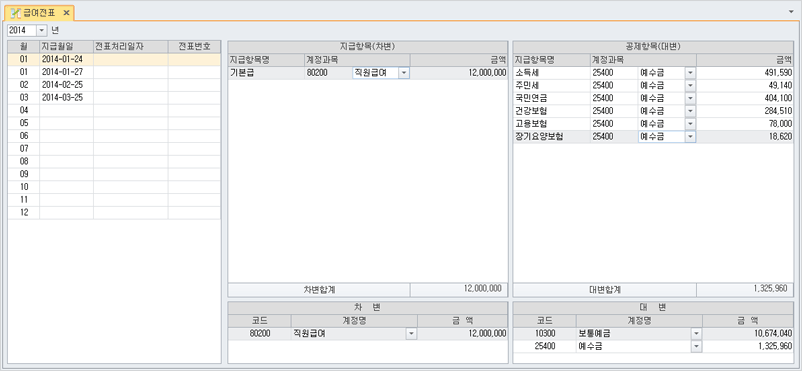Open the 예수금 dropdown in 국민연금 row
Viewport: 802px width, 371px height.
(690, 98)
